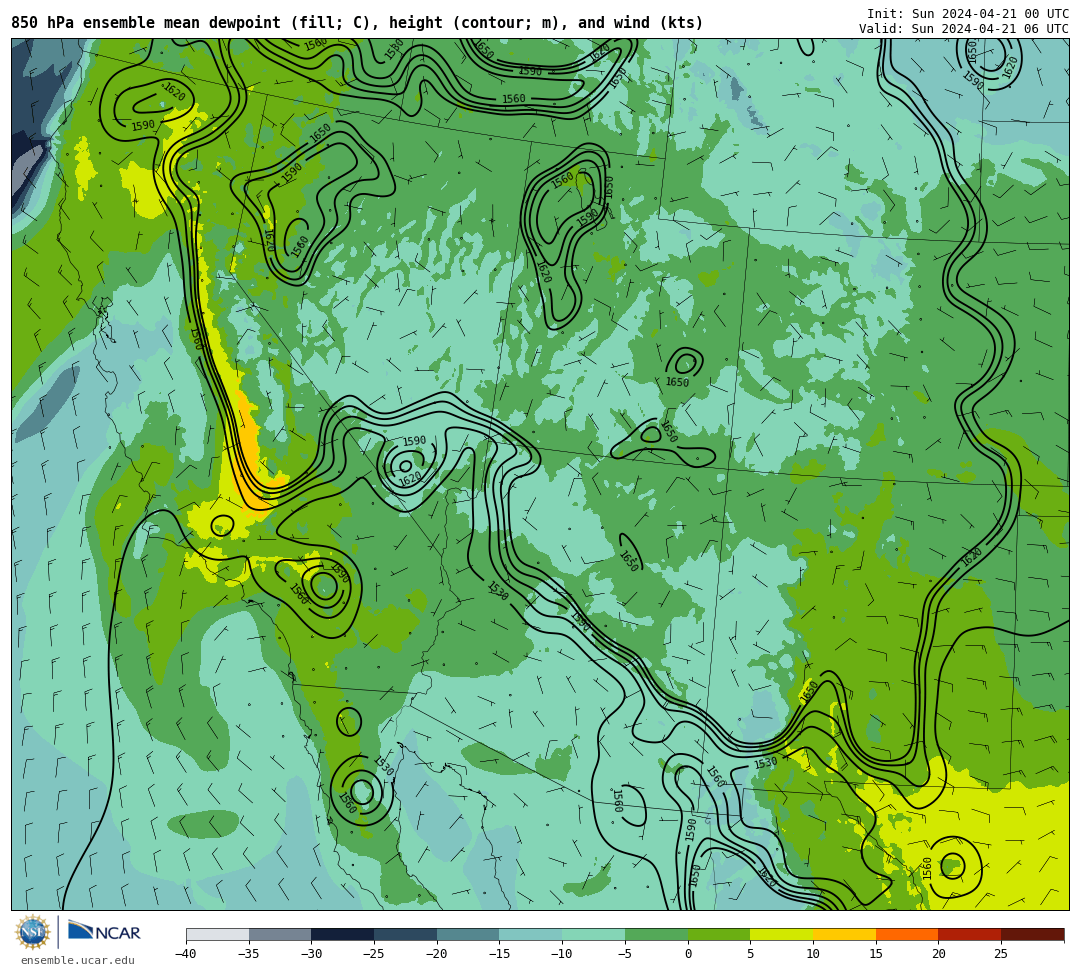This screenshot has width=1080, height=973.
Task: Click the -5 to 0 green colorbar swatch
Action: [x=656, y=934]
